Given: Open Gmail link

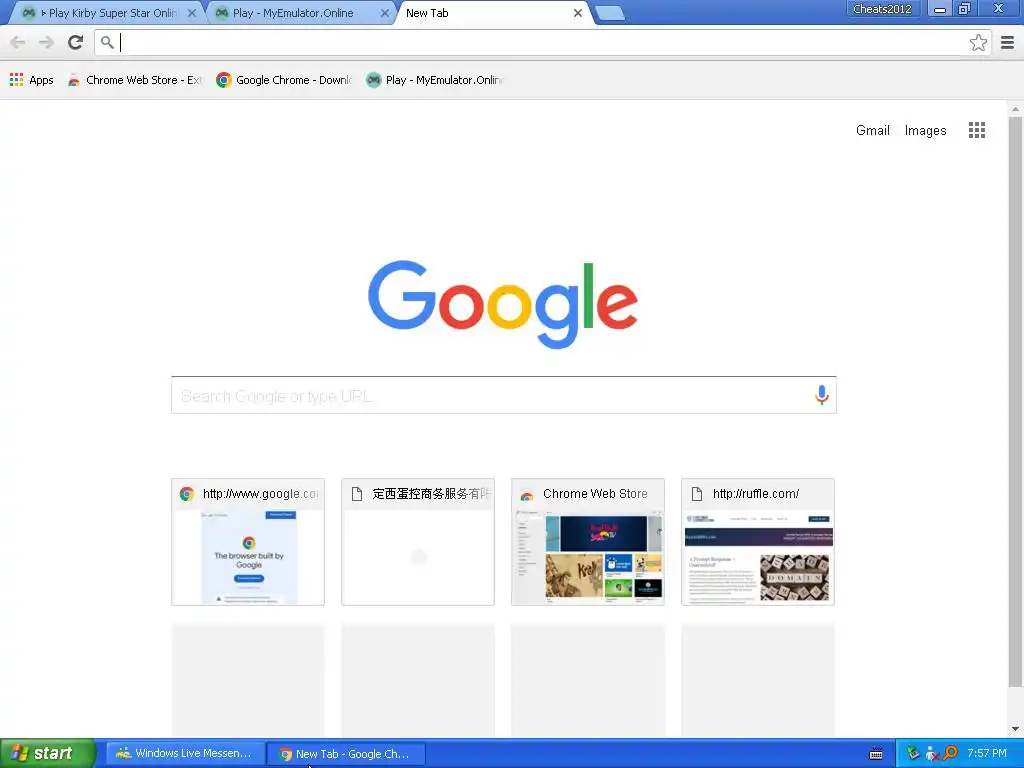Looking at the screenshot, I should (872, 130).
